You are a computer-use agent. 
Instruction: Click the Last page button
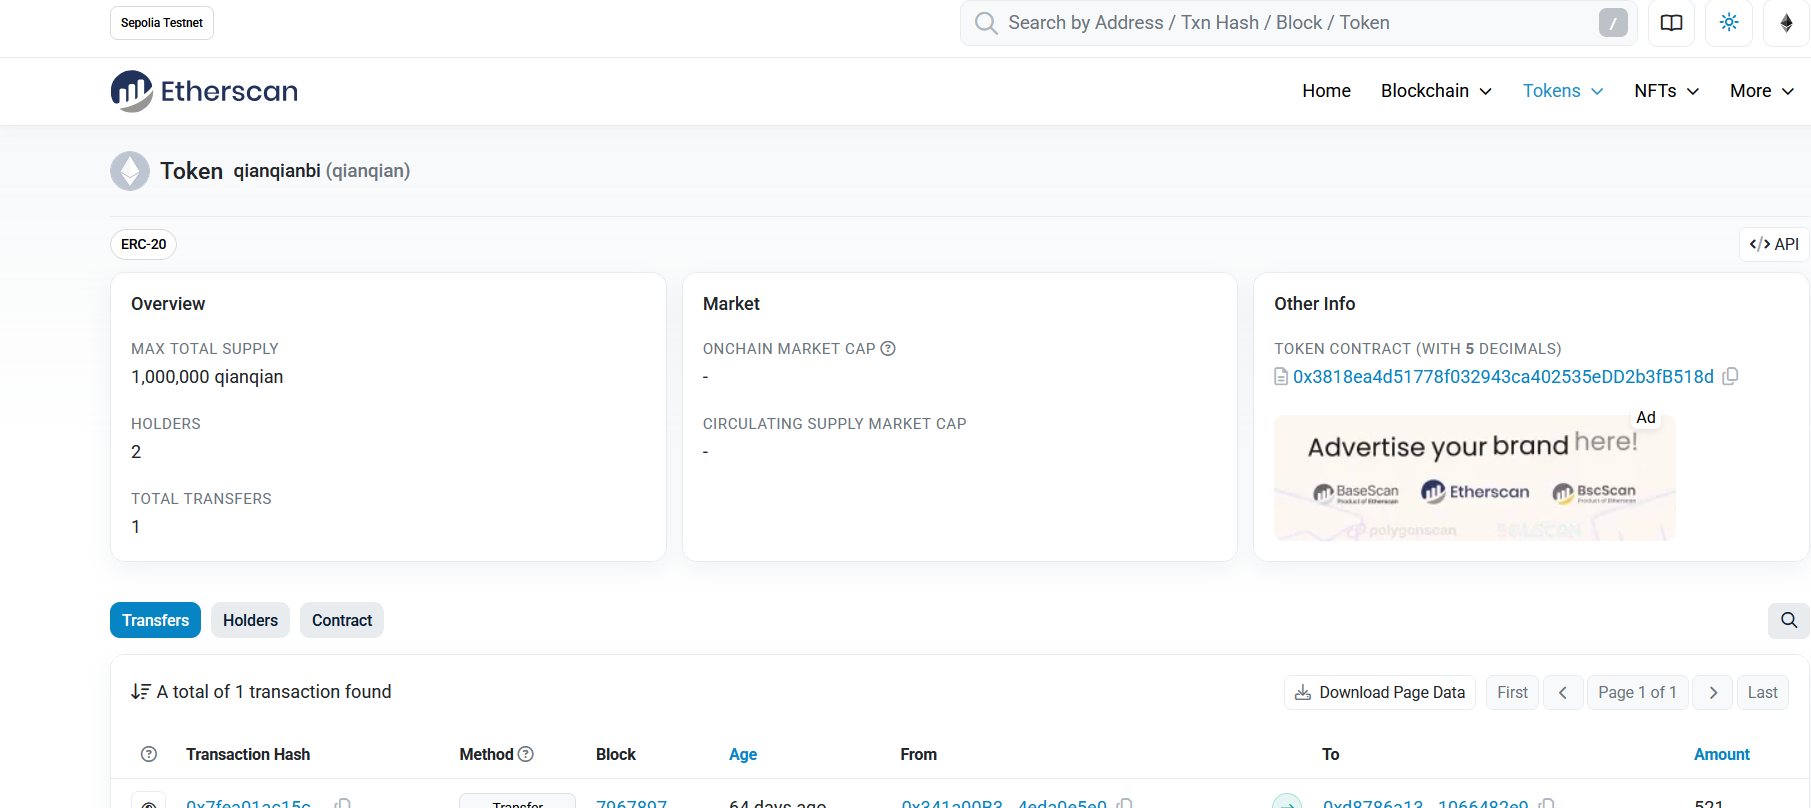pyautogui.click(x=1762, y=692)
